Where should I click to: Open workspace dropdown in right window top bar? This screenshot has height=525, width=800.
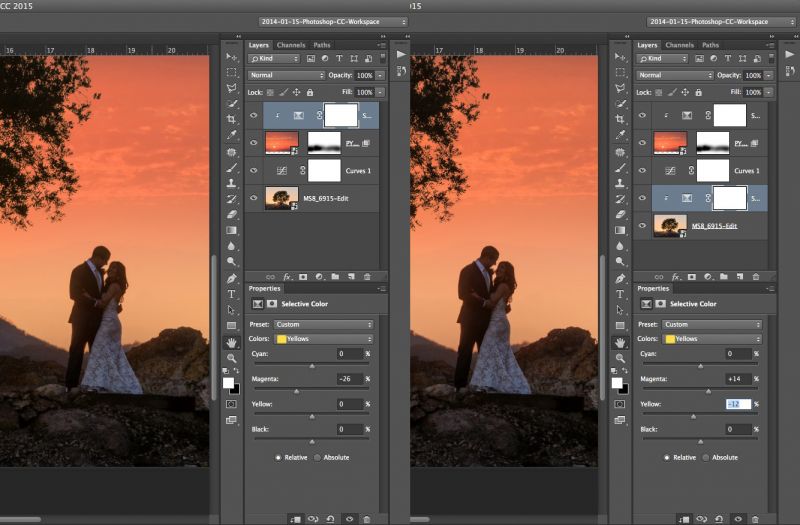721,22
